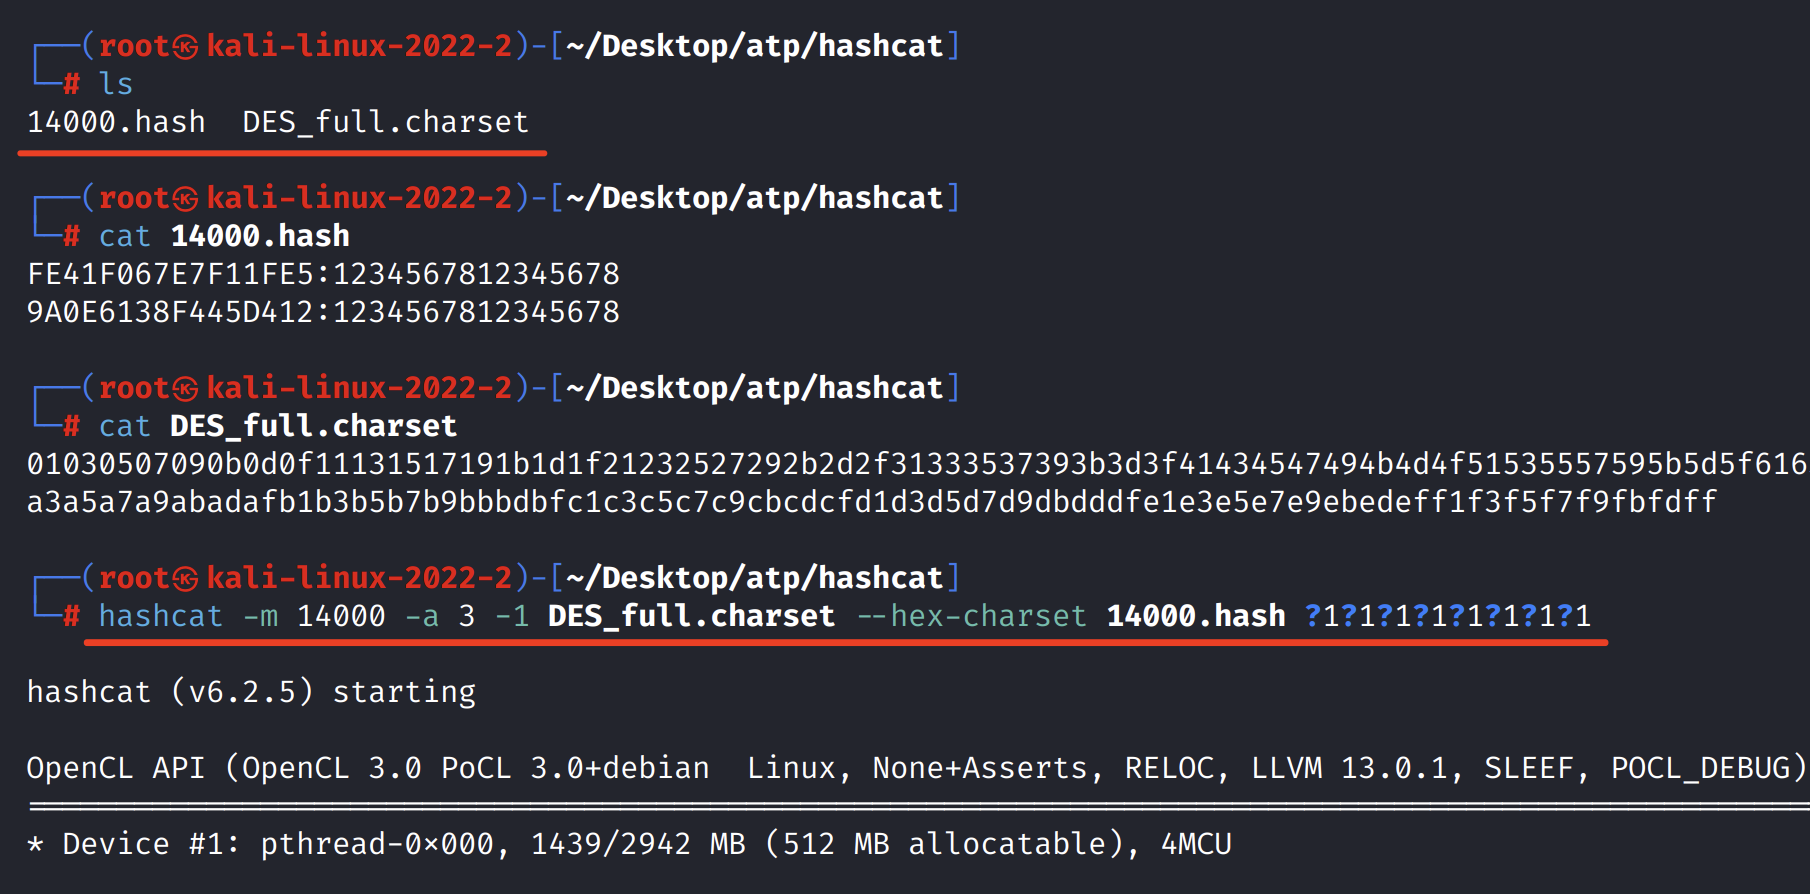The width and height of the screenshot is (1810, 894).
Task: Select 'DES_full.charset' in the ls output
Action: [385, 122]
